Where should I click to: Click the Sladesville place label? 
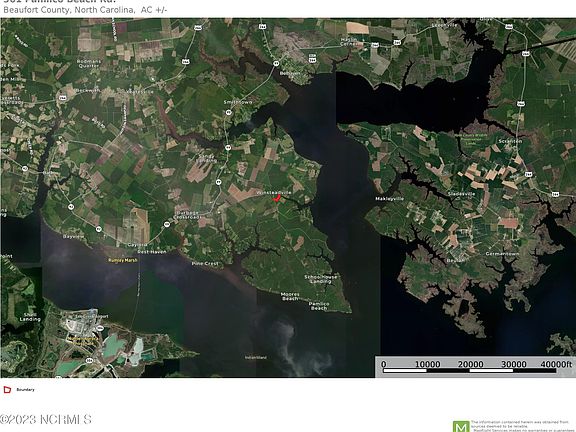point(461,194)
